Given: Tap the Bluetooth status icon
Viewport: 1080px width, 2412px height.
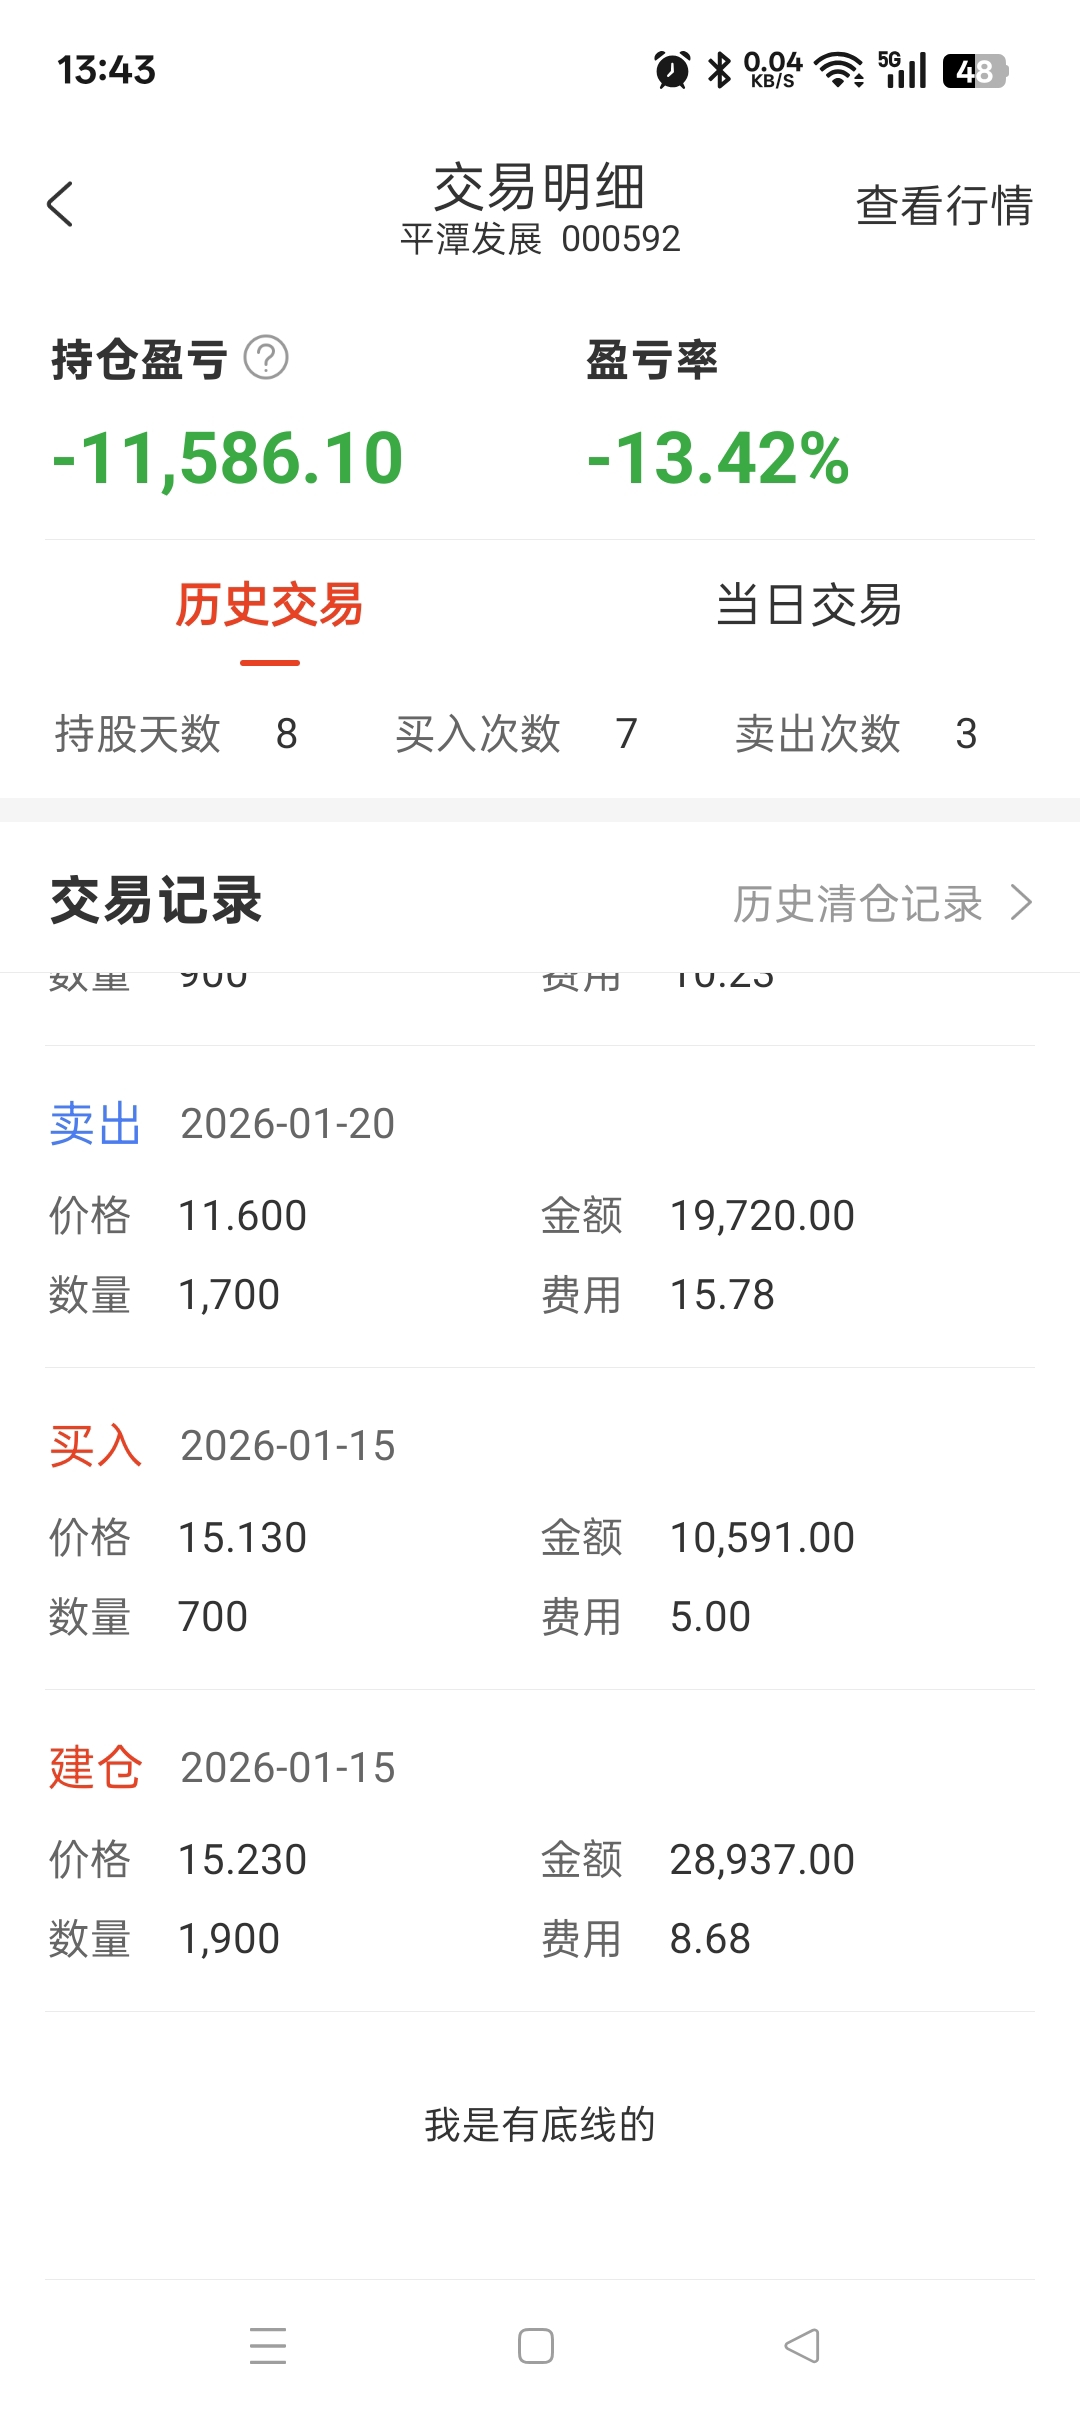Looking at the screenshot, I should [x=719, y=70].
